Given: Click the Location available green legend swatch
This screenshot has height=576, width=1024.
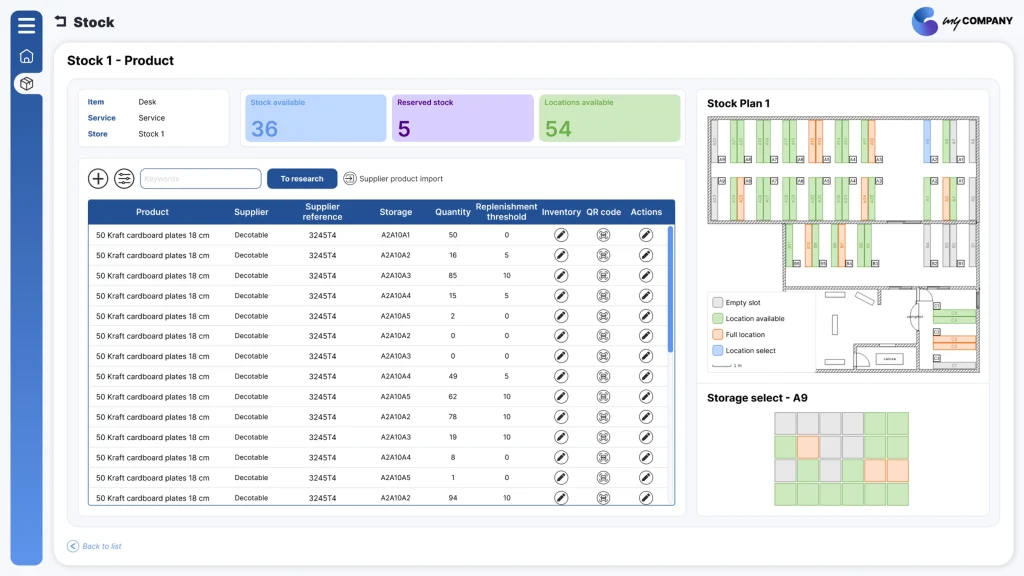Looking at the screenshot, I should coord(718,319).
